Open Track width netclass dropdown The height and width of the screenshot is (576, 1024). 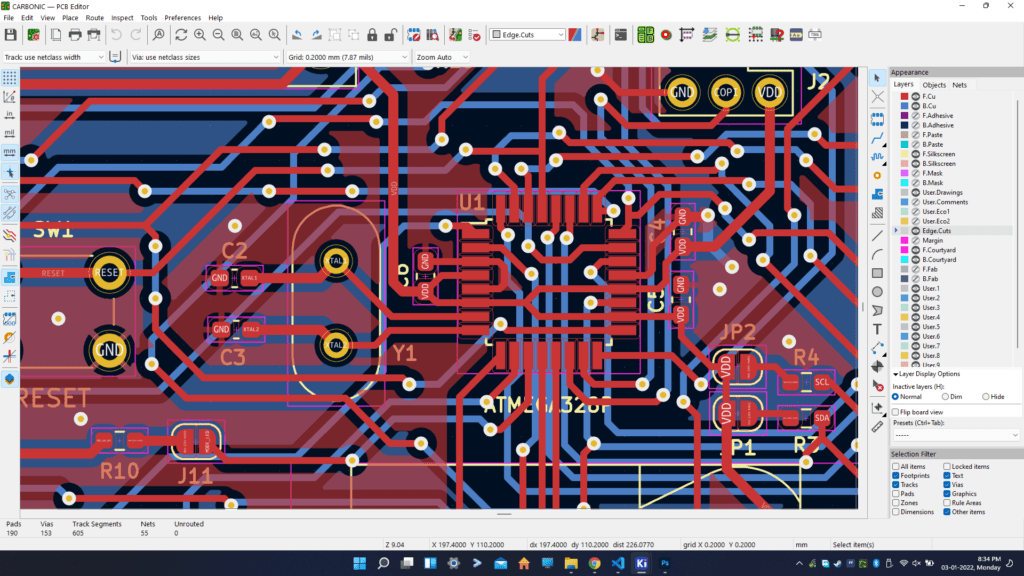pos(54,57)
